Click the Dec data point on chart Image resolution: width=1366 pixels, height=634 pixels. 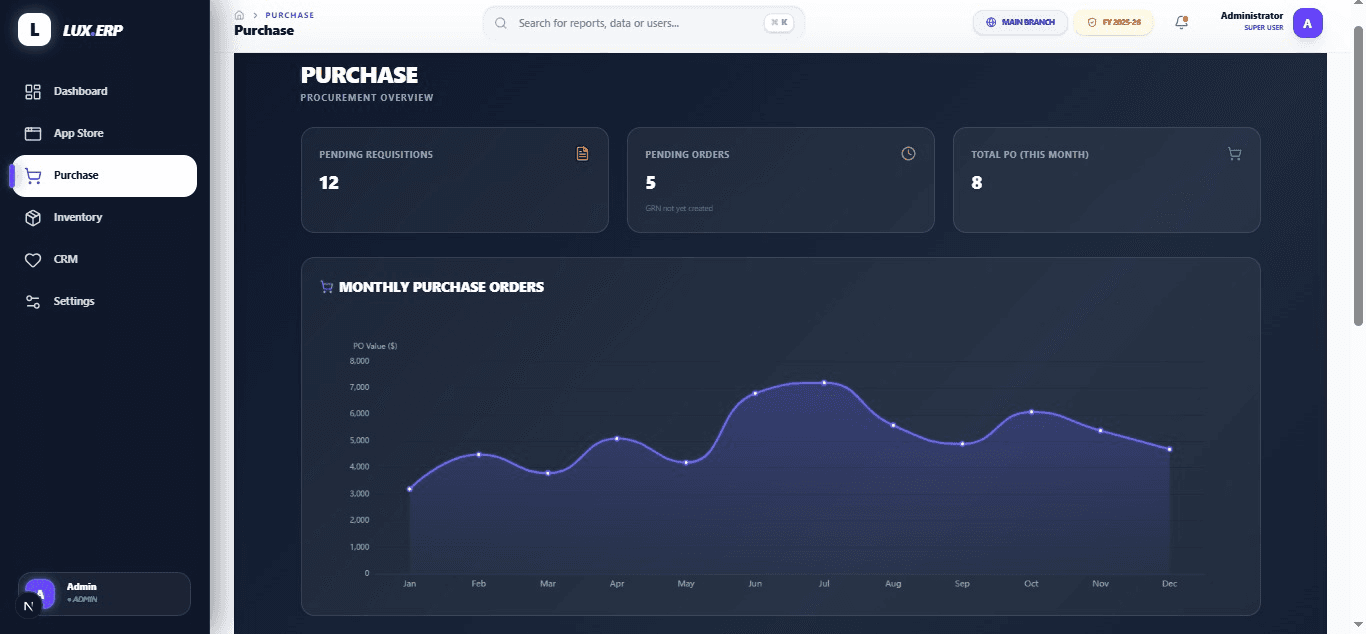coord(1169,449)
